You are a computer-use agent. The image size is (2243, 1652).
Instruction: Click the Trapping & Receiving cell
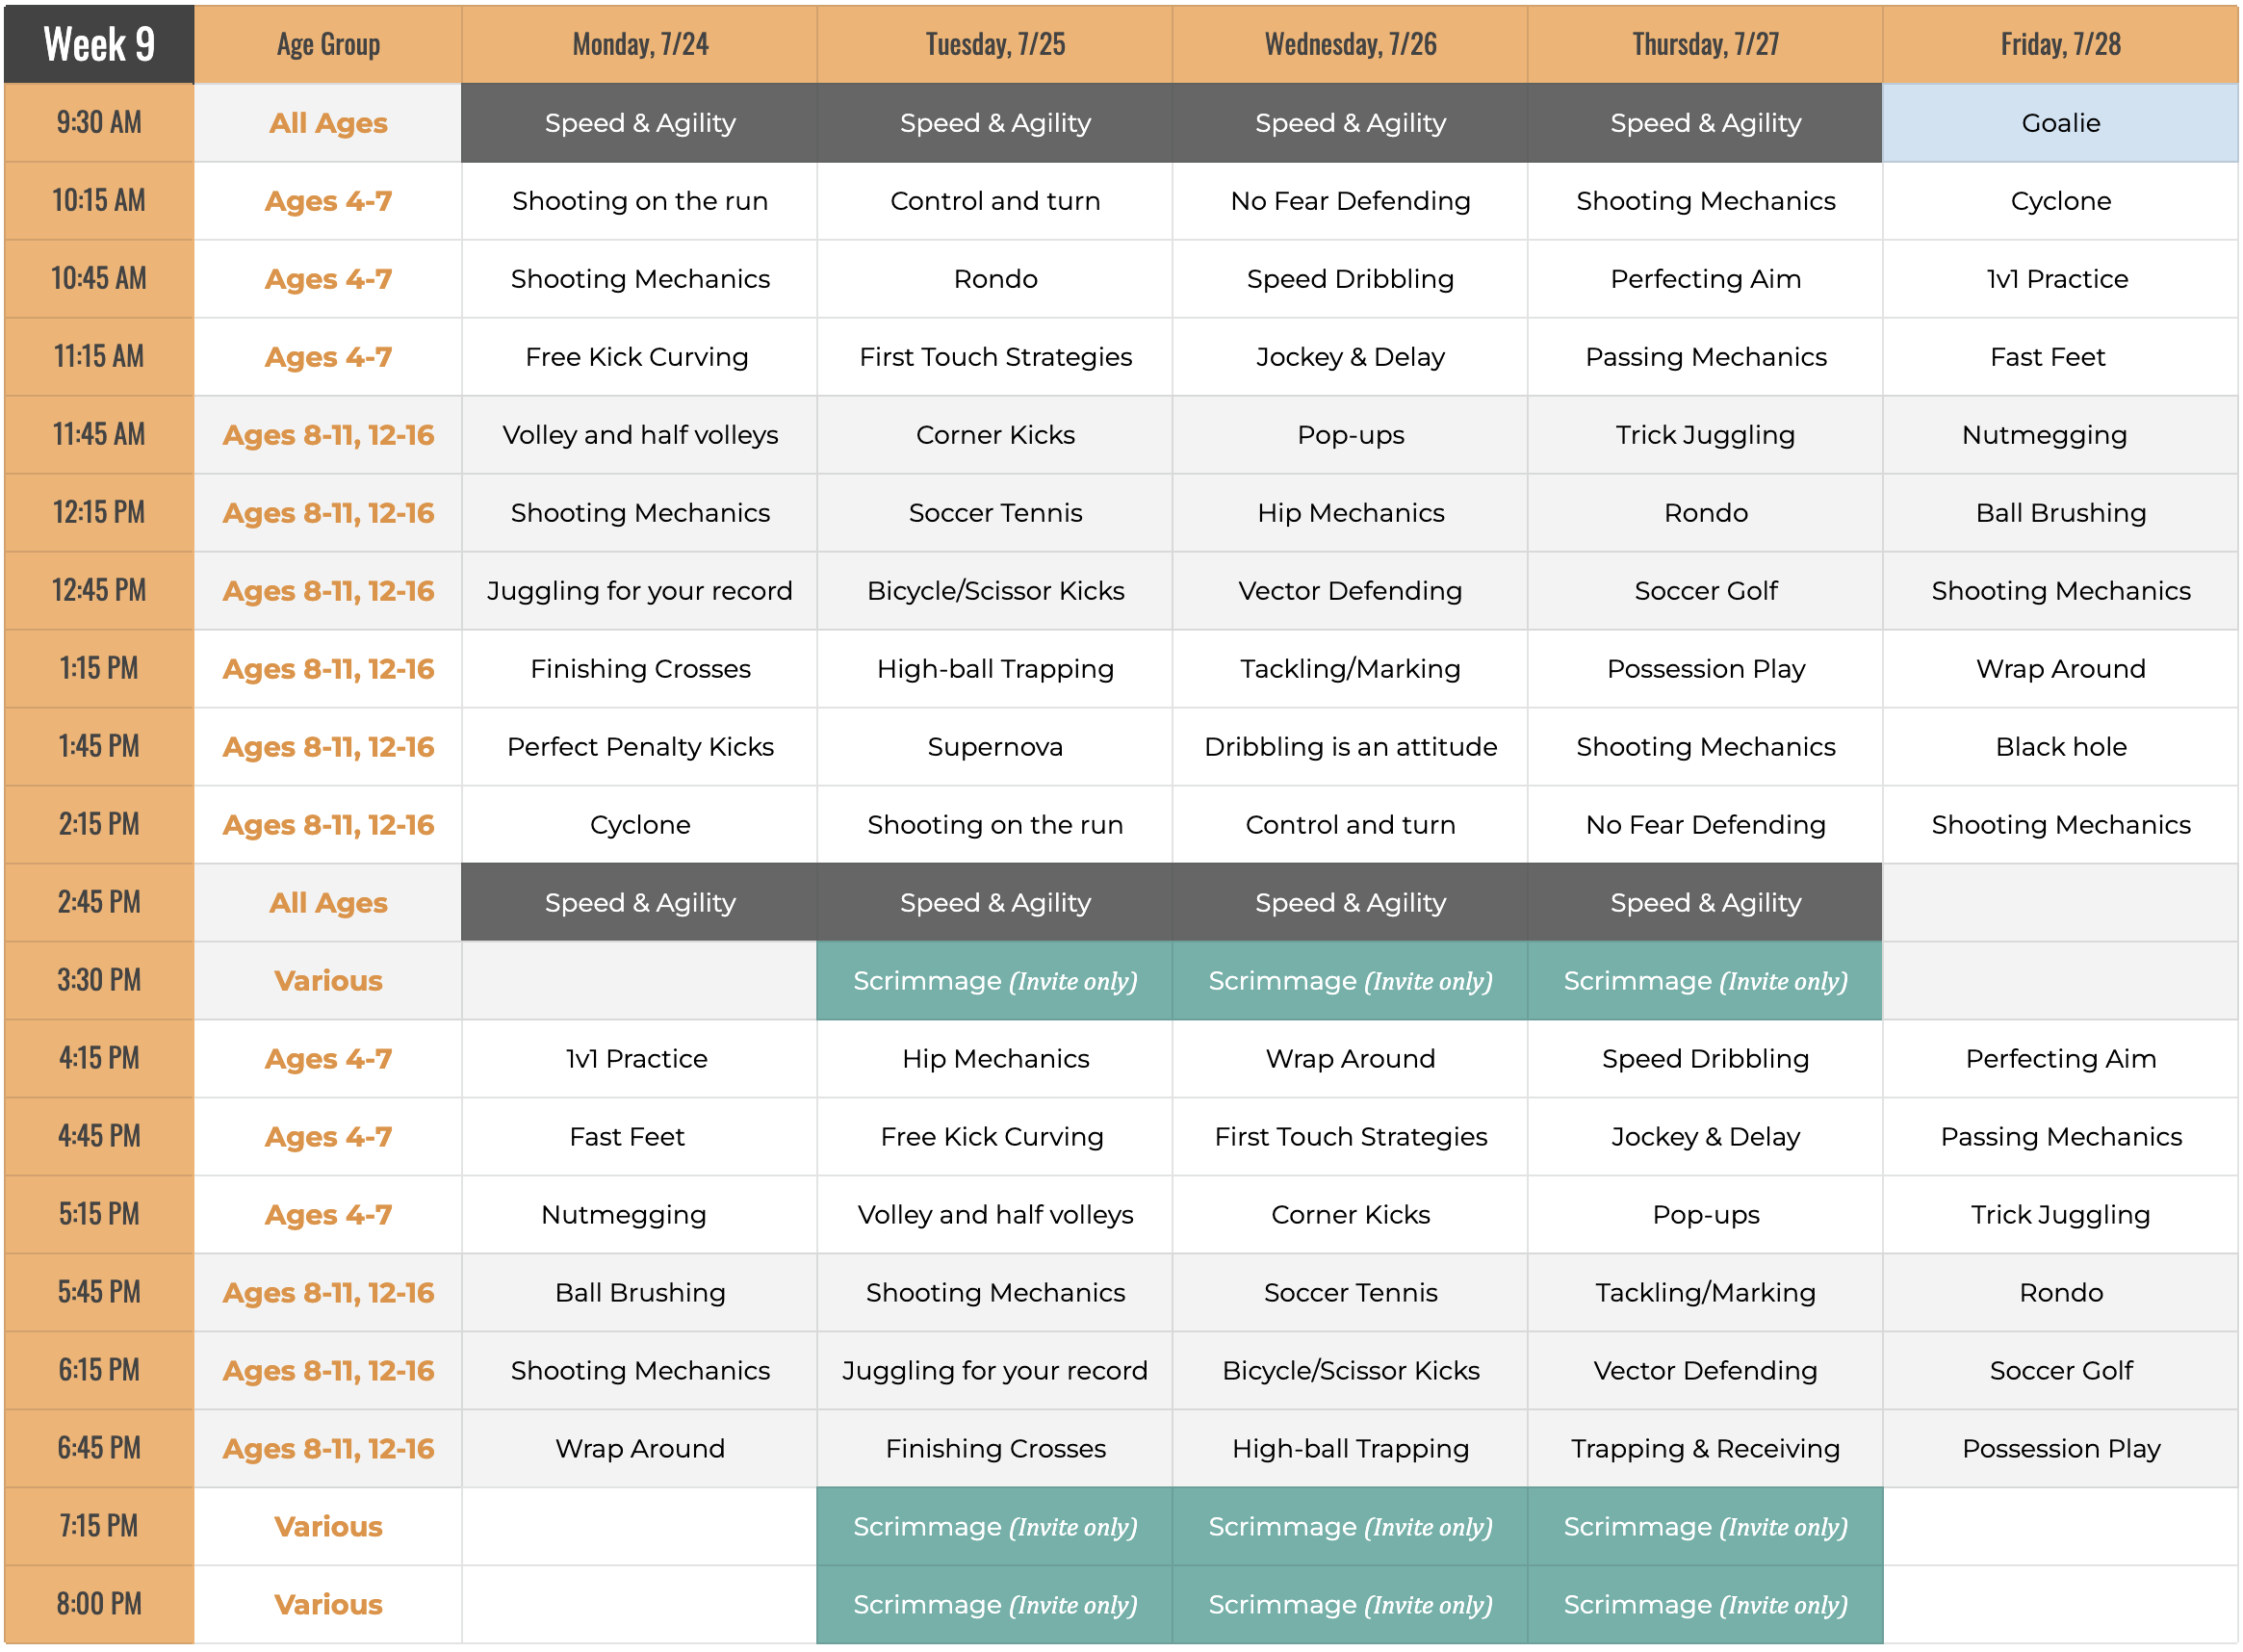1705,1449
